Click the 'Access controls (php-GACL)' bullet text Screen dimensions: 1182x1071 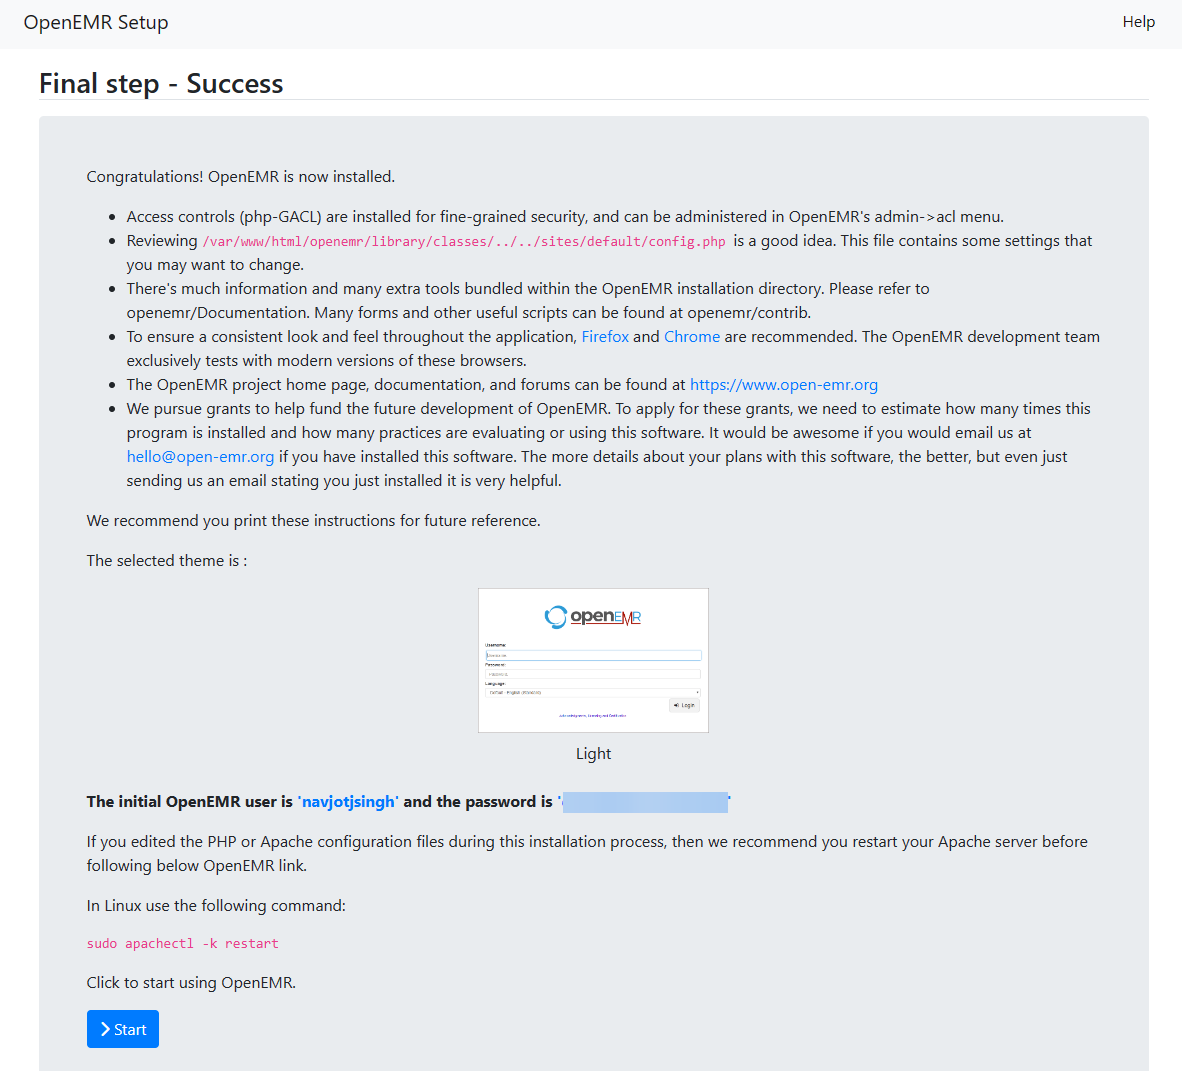[x=565, y=217]
